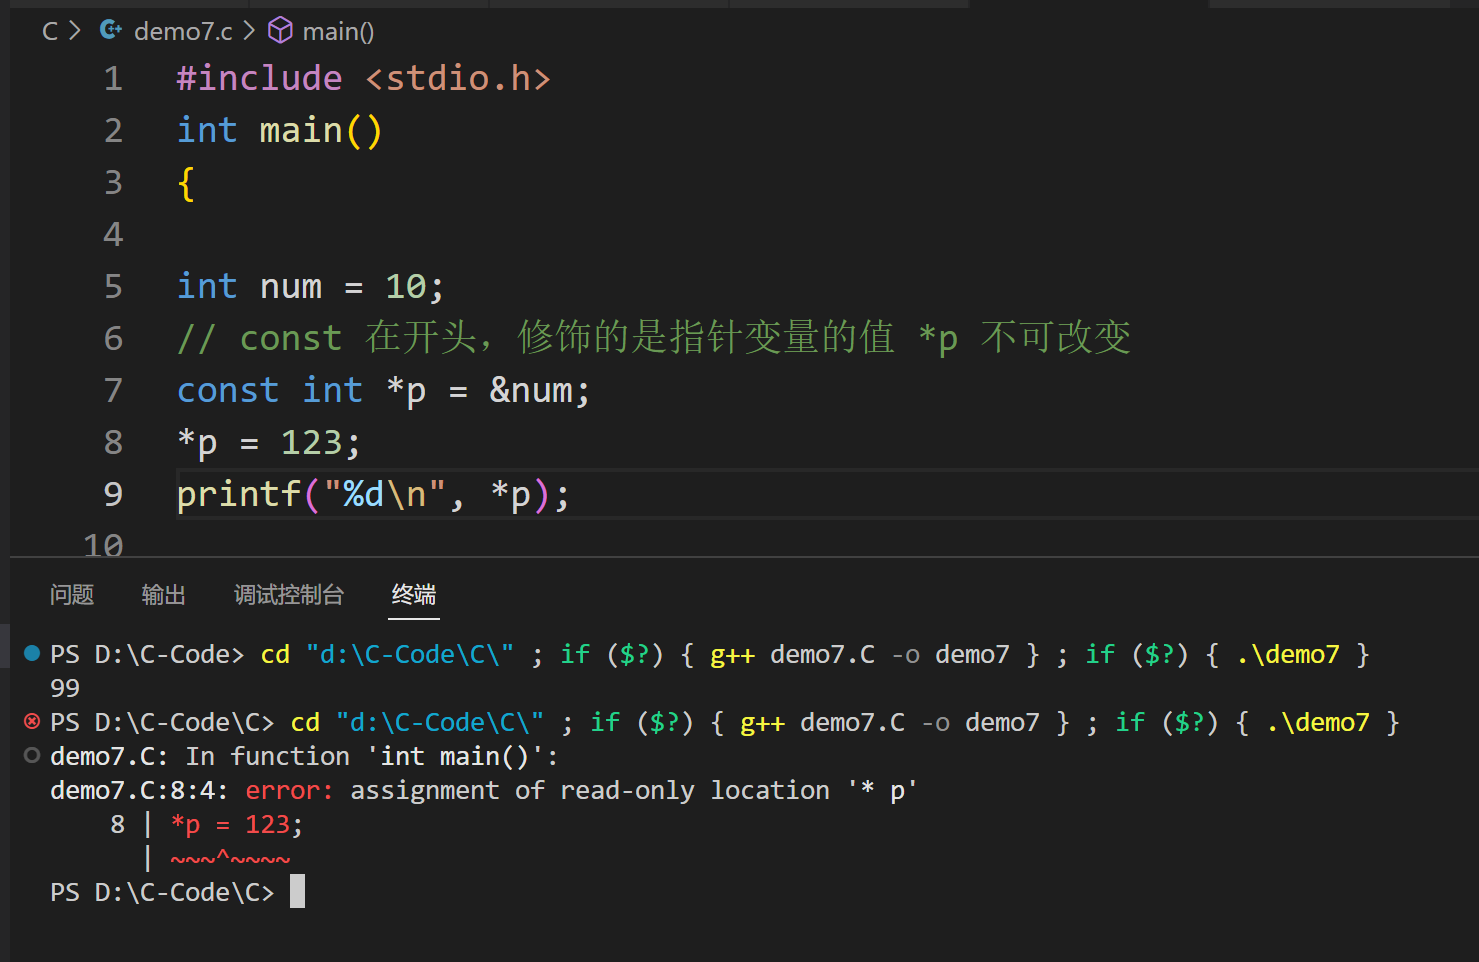Click line number 9 in the gutter
1479x962 pixels.
pyautogui.click(x=113, y=495)
